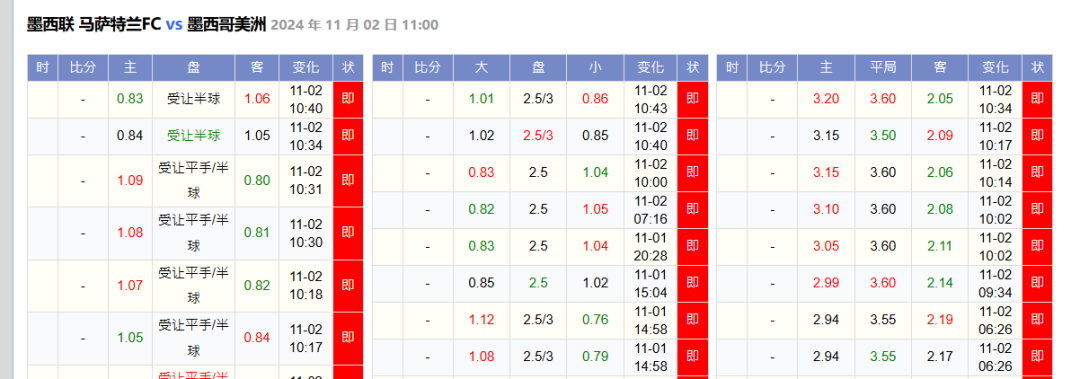This screenshot has height=379, width=1080.
Task: Click the under odds value 0.86
Action: pyautogui.click(x=595, y=99)
